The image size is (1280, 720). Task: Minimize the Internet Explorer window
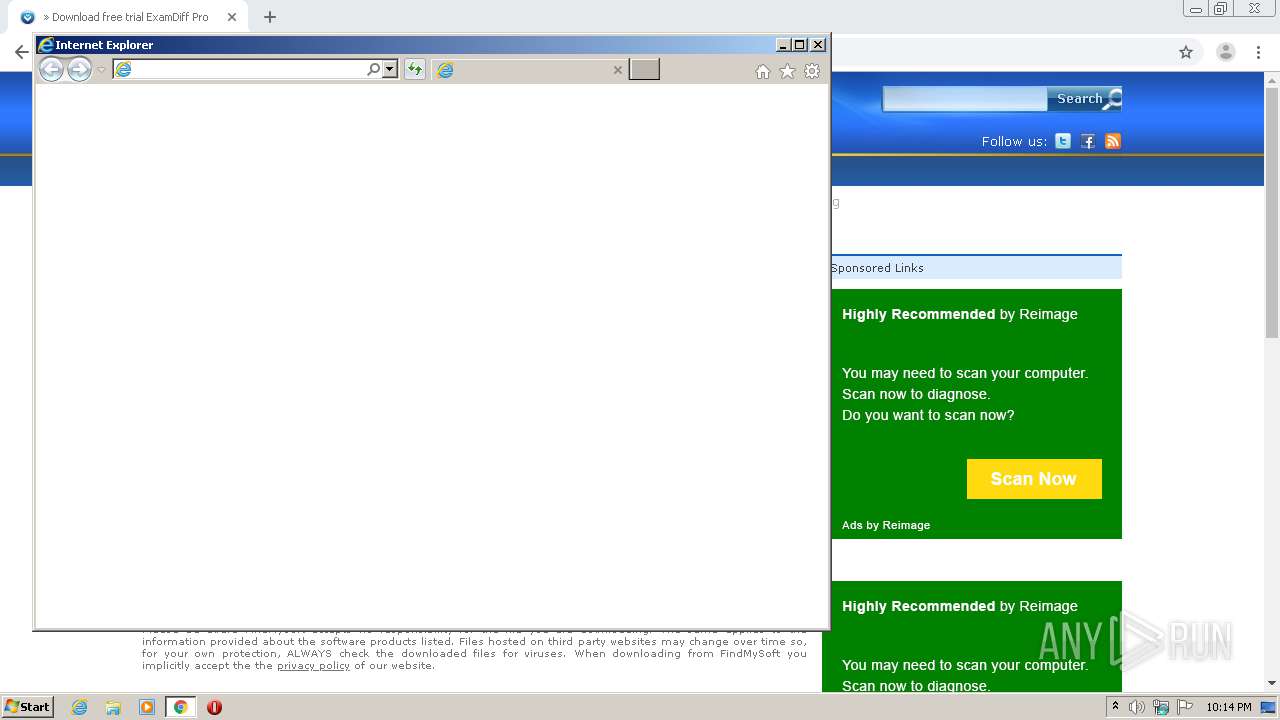(783, 45)
